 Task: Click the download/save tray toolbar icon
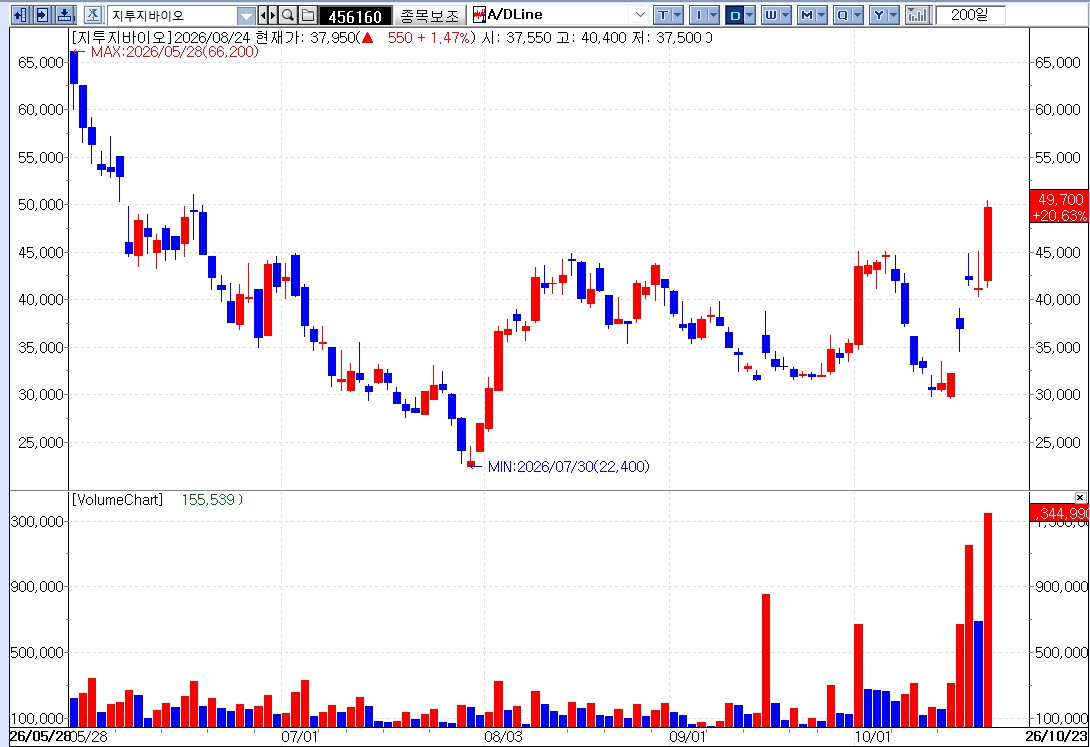[65, 15]
